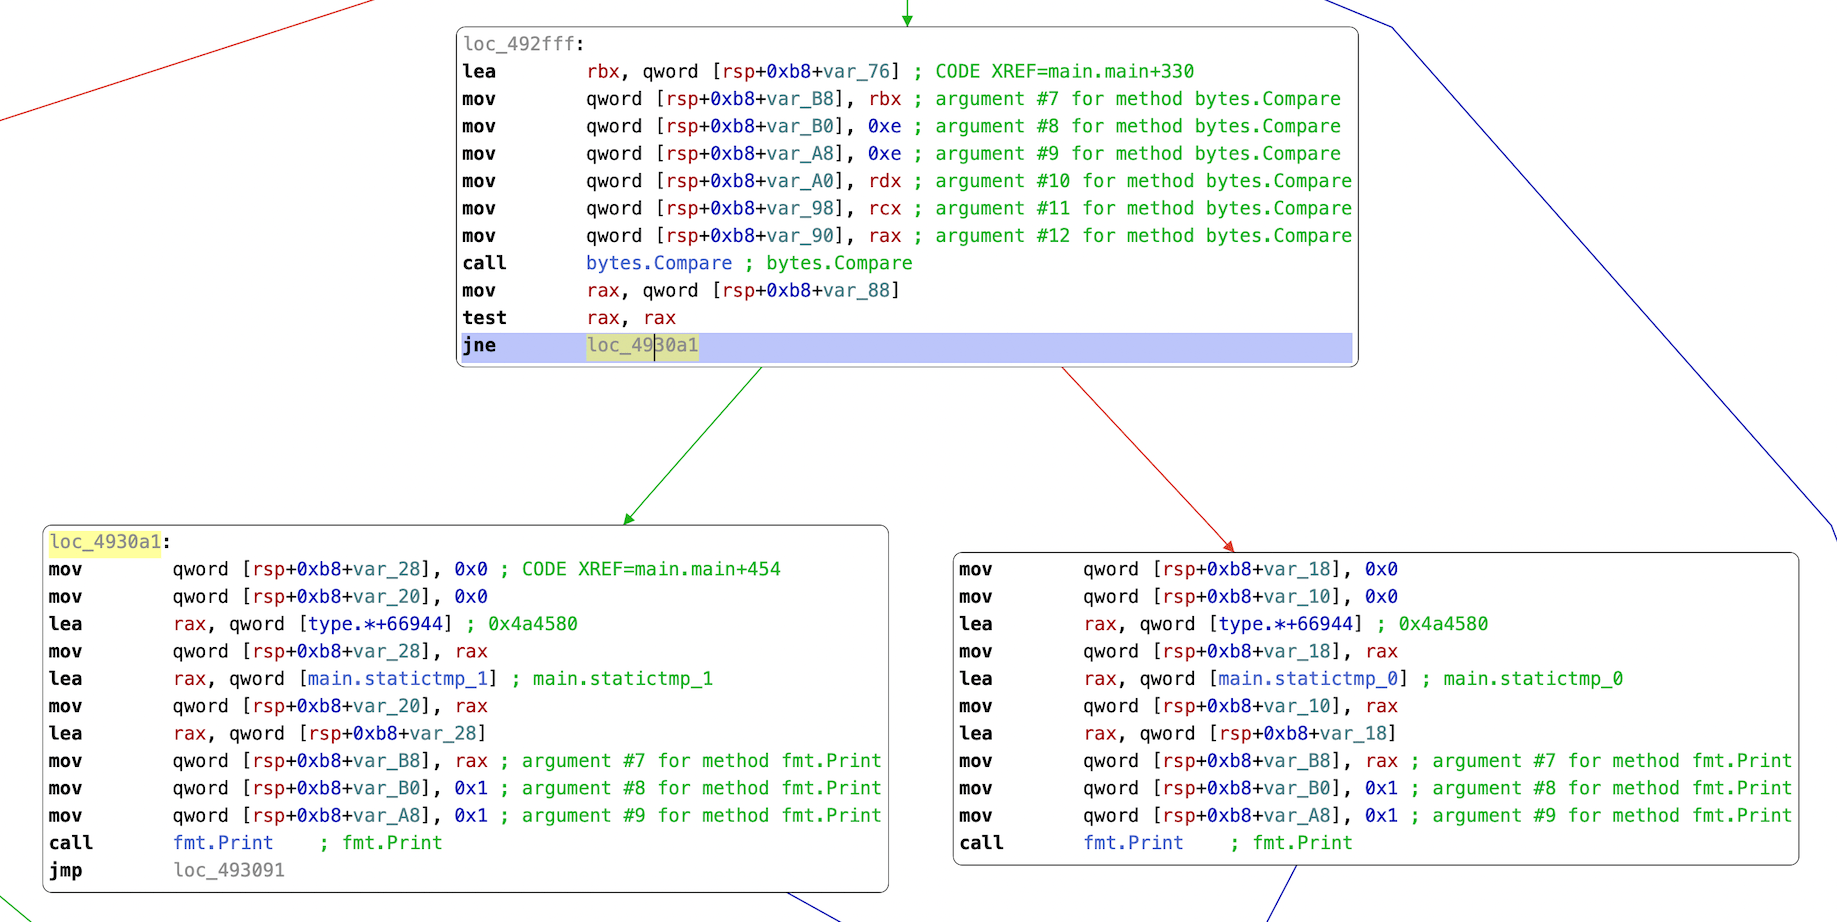Click type.*+66944 operand in the left block

[376, 624]
